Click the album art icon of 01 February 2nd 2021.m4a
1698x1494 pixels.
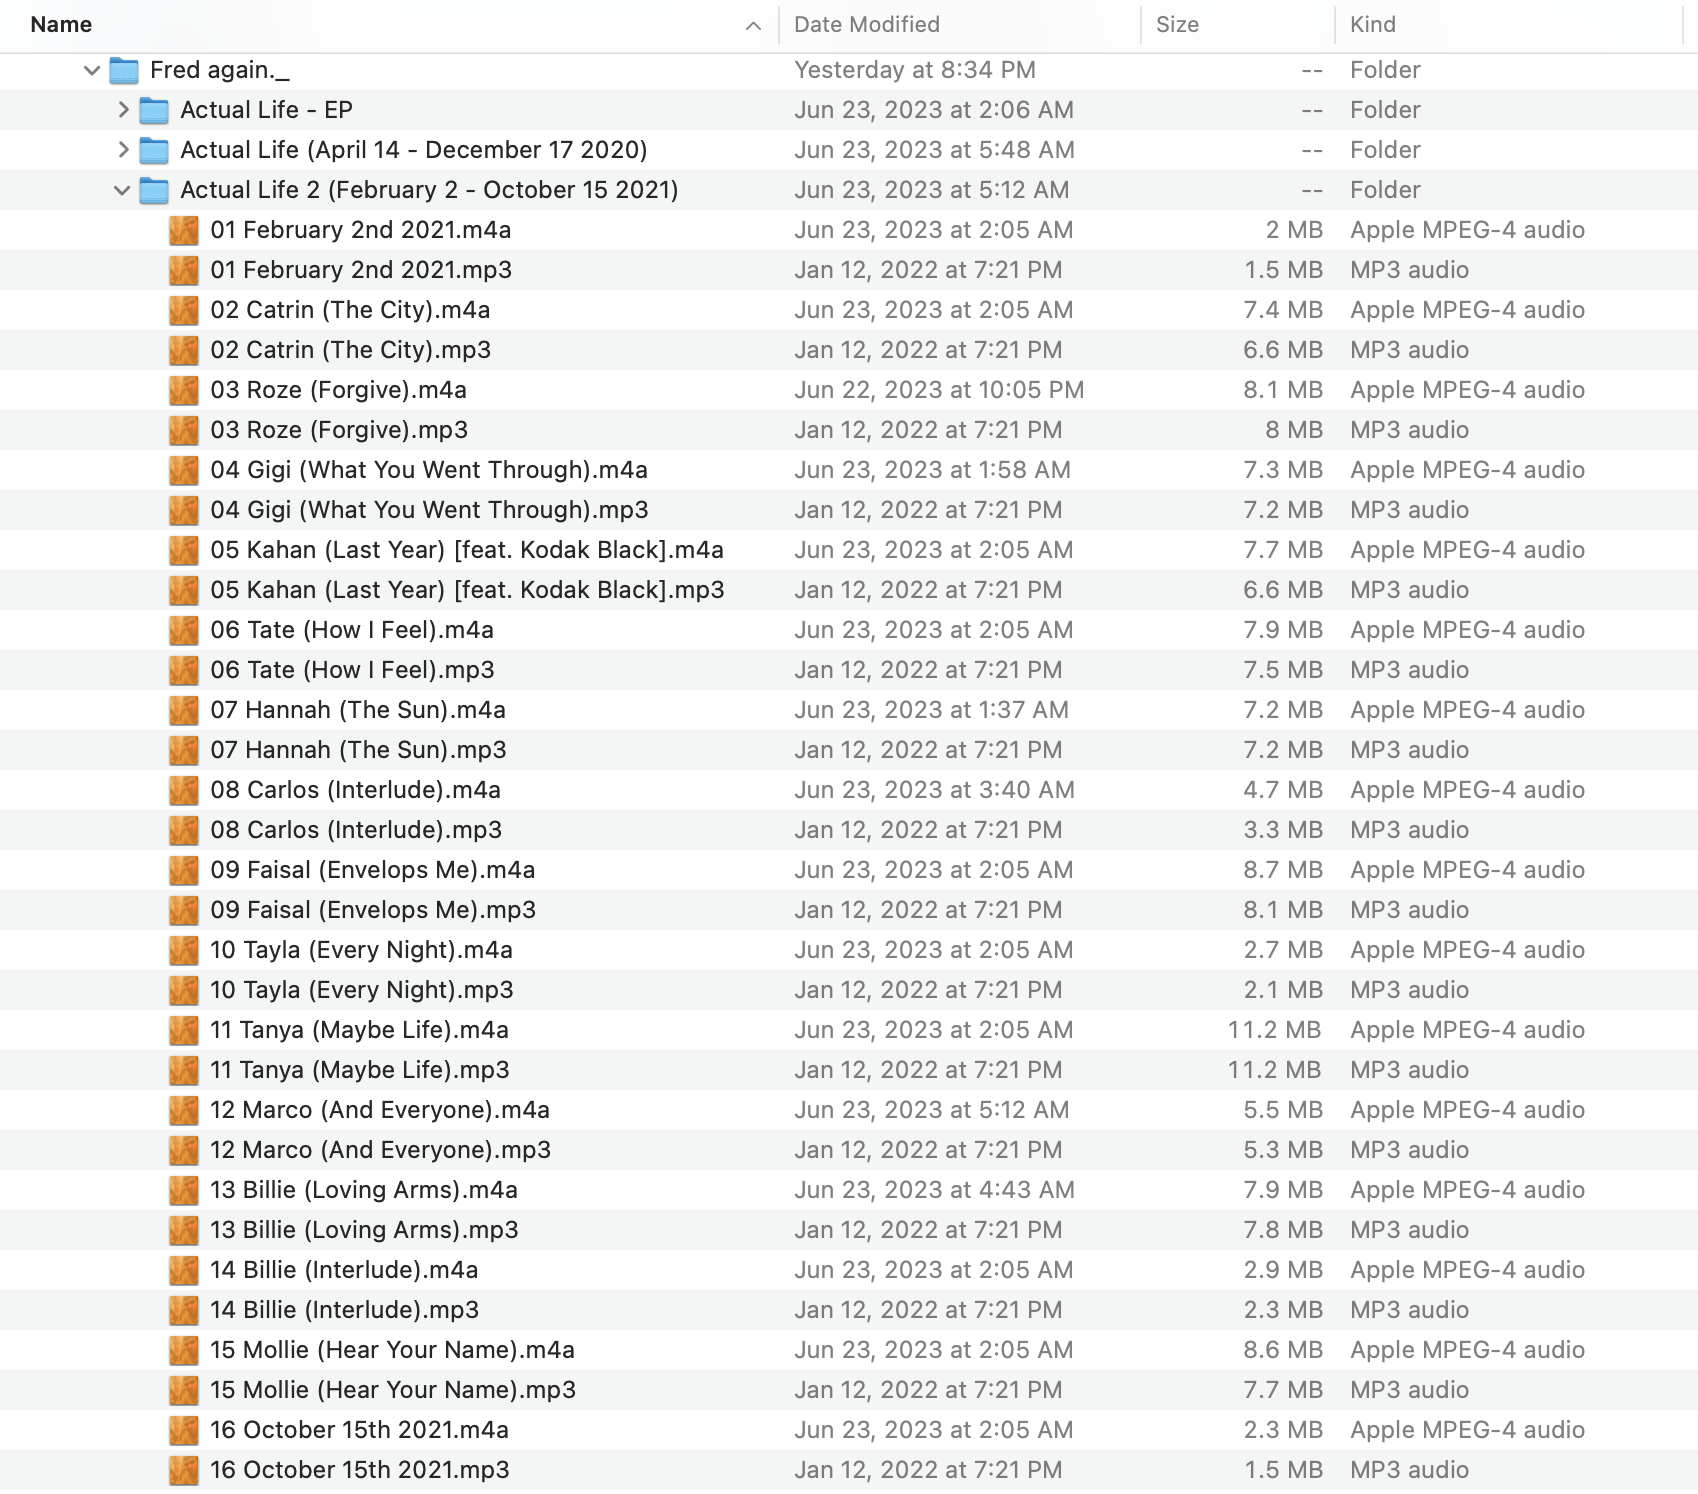[184, 230]
